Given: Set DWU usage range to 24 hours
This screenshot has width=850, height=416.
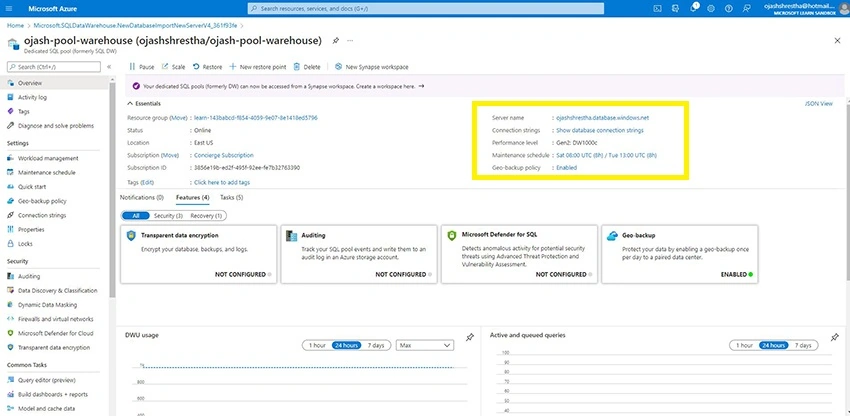Looking at the screenshot, I should (x=347, y=345).
